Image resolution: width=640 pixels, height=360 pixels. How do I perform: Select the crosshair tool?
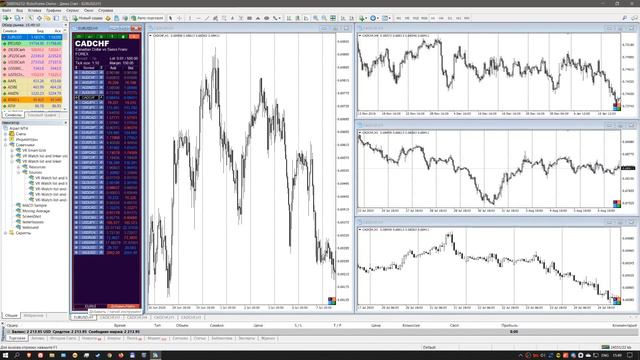(x=179, y=18)
